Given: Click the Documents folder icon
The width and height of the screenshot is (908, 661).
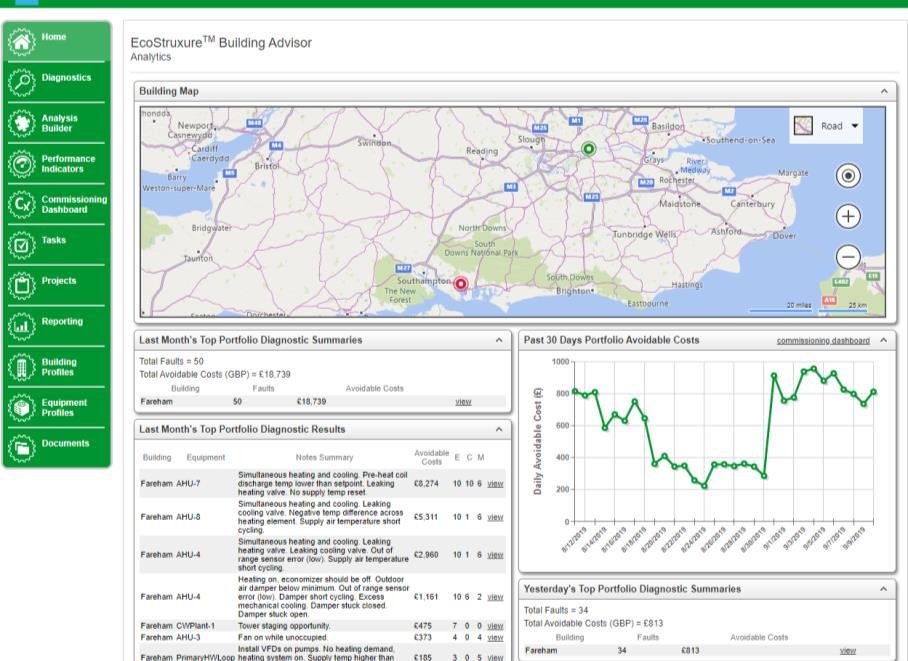Looking at the screenshot, I should coord(21,448).
